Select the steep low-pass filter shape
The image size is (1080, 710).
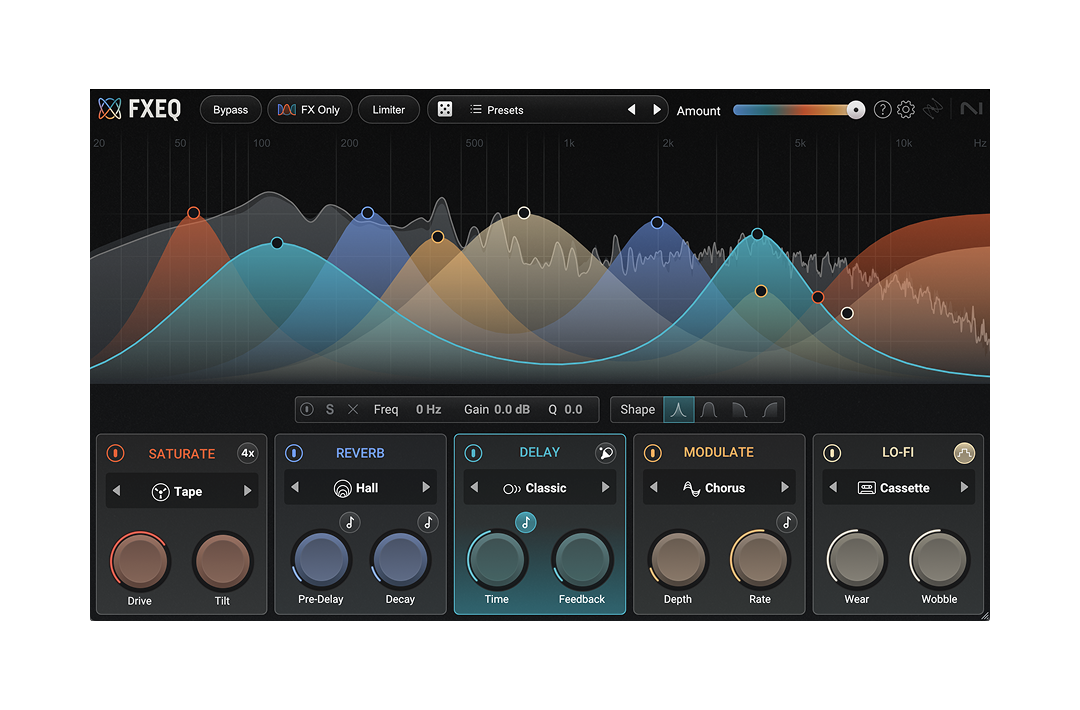[x=738, y=409]
